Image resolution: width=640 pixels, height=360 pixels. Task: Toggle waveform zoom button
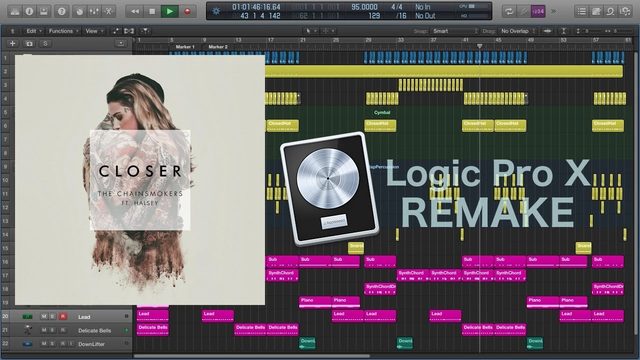click(x=547, y=31)
